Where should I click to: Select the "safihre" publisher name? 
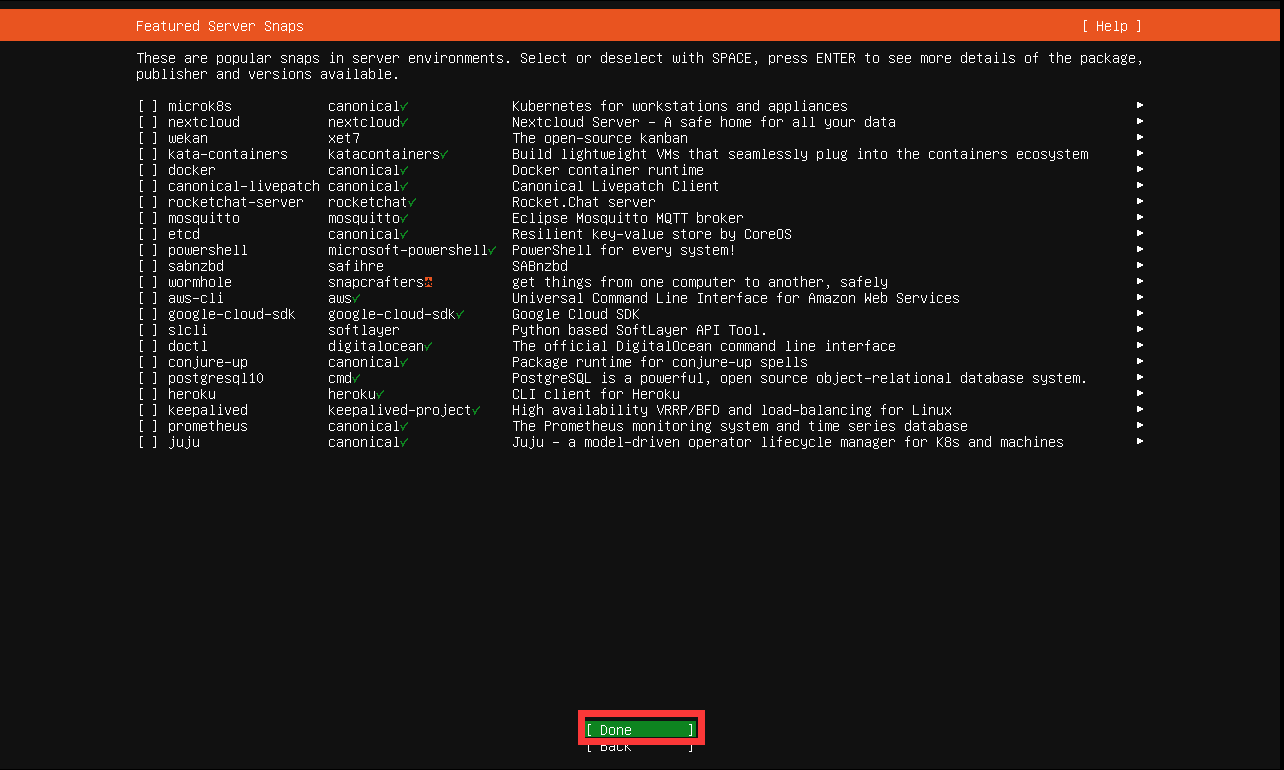click(356, 266)
